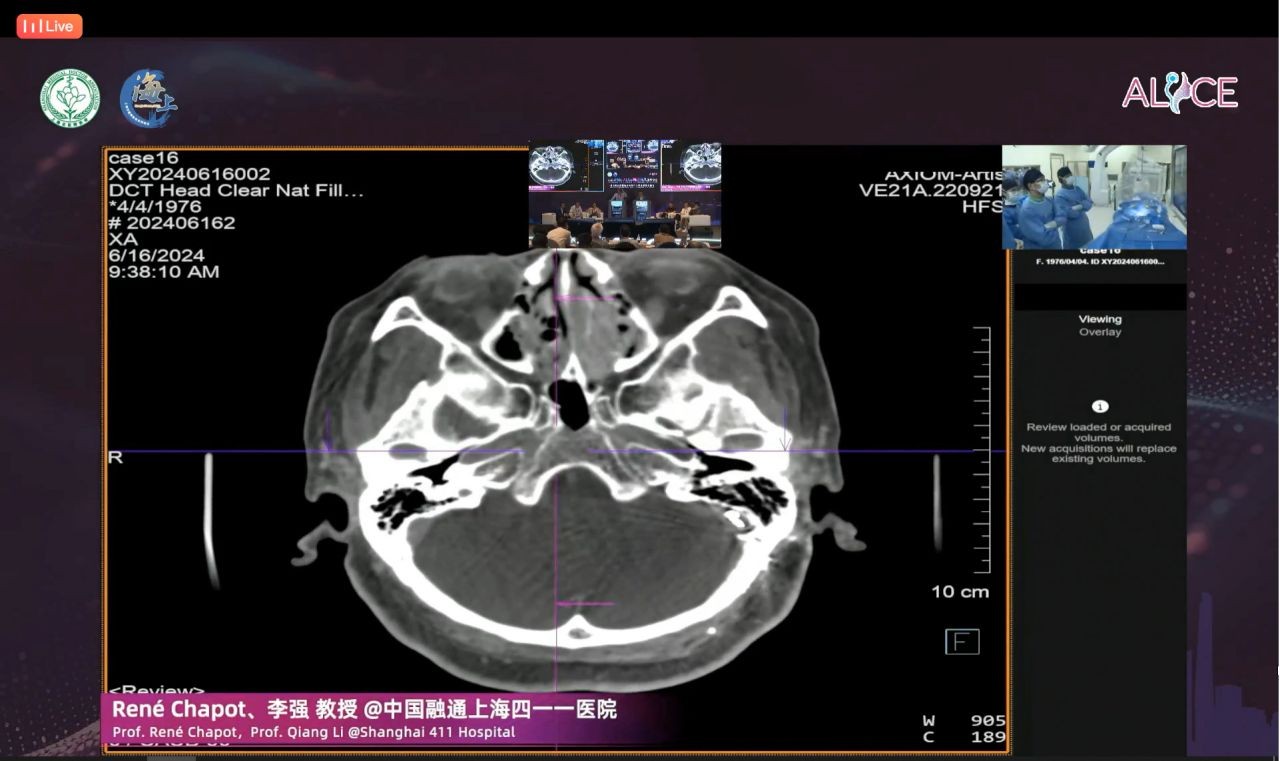The image size is (1280, 761).
Task: Click the numbered step 1 info badge
Action: point(1100,407)
